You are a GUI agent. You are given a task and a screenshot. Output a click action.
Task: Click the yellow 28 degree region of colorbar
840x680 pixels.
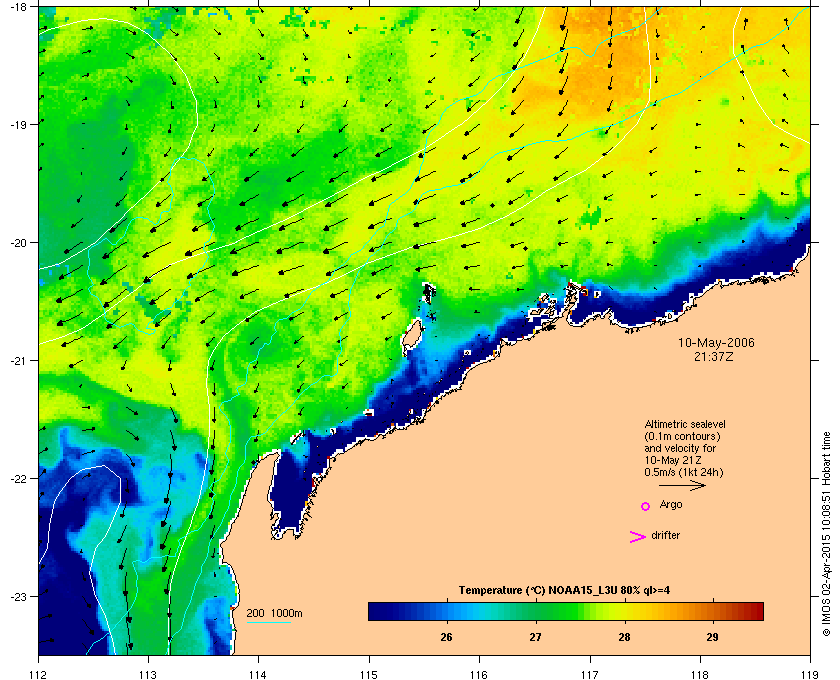coord(624,611)
